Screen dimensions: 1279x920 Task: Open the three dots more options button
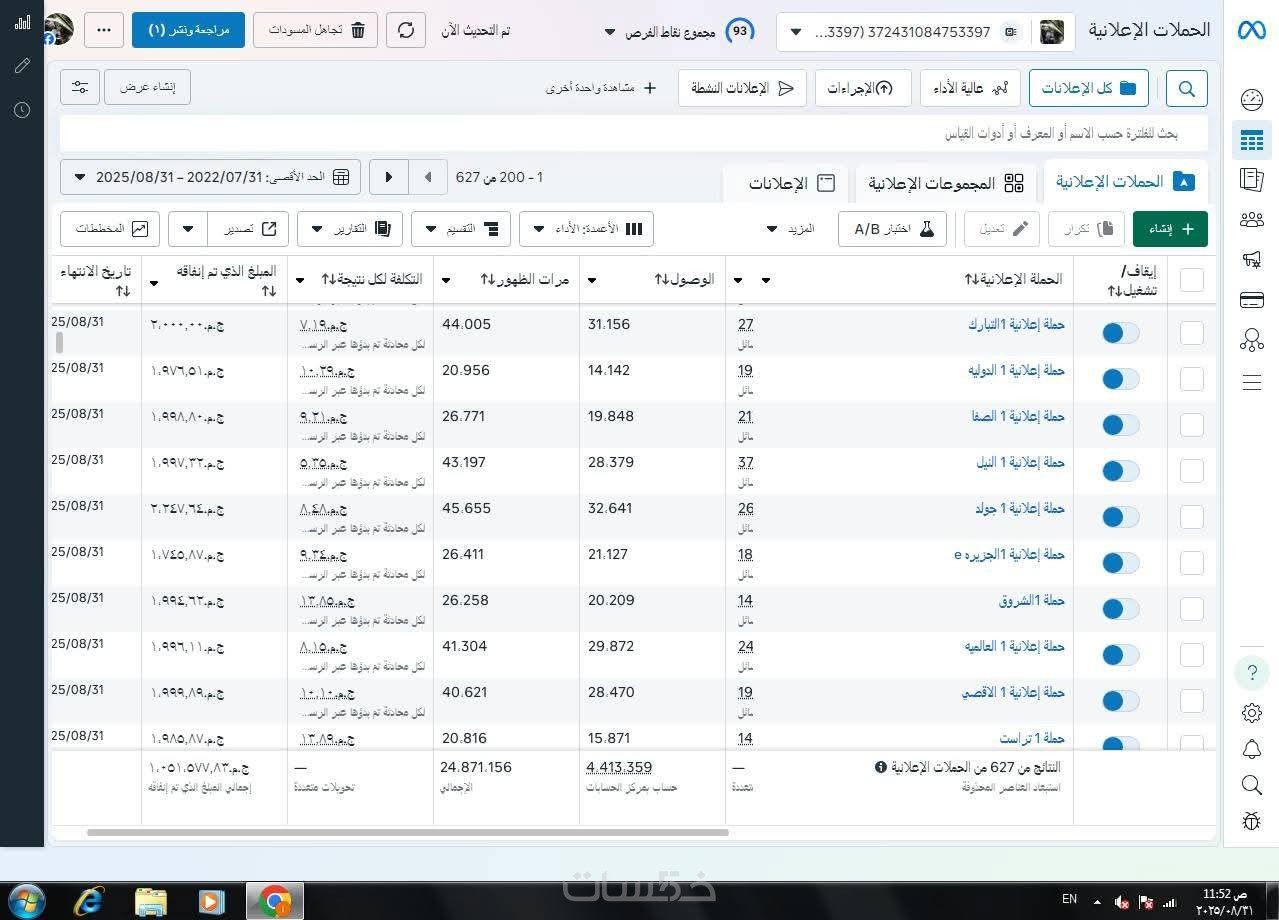click(x=104, y=30)
